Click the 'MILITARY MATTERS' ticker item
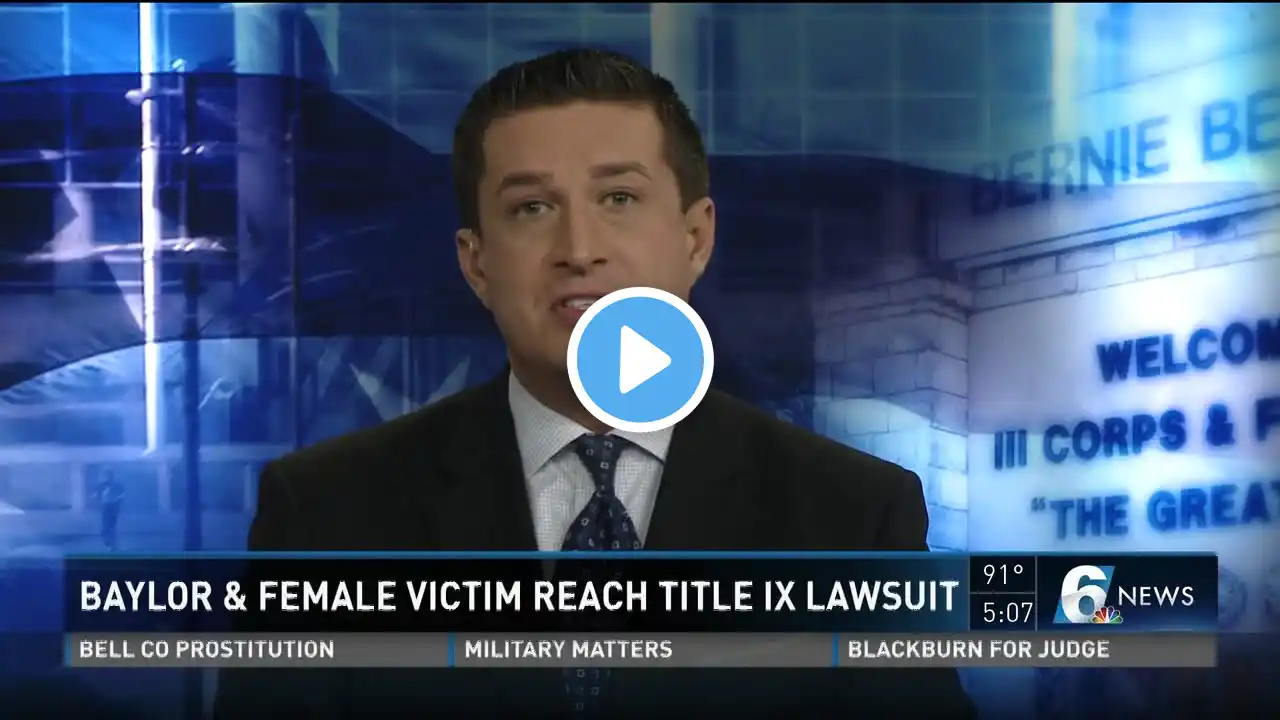Image resolution: width=1280 pixels, height=720 pixels. pos(568,650)
